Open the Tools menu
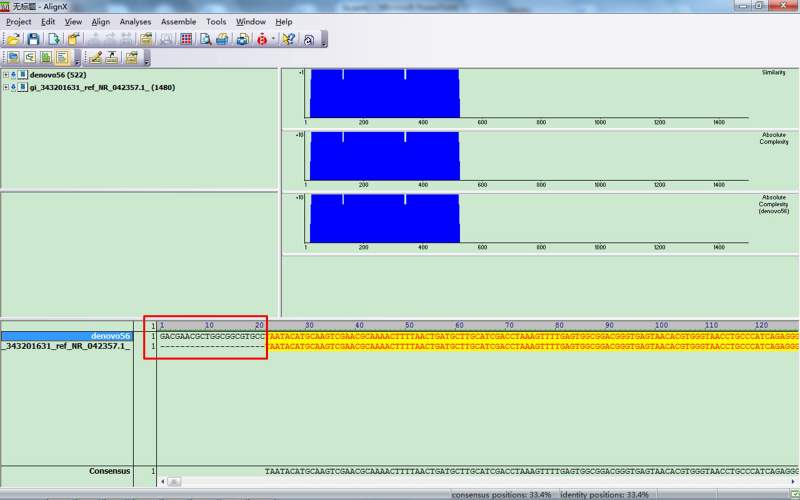 [216, 22]
